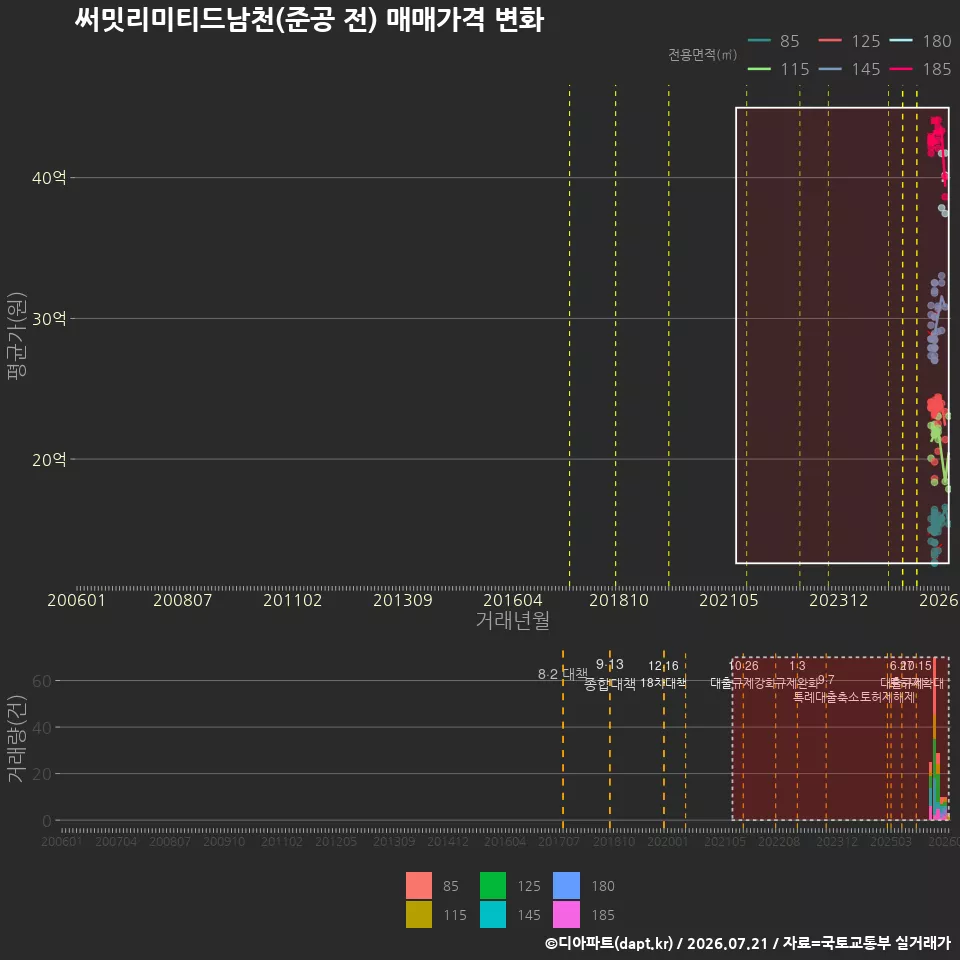Image resolution: width=960 pixels, height=960 pixels.
Task: Click the 20억 label on the price axis
Action: pyautogui.click(x=49, y=459)
